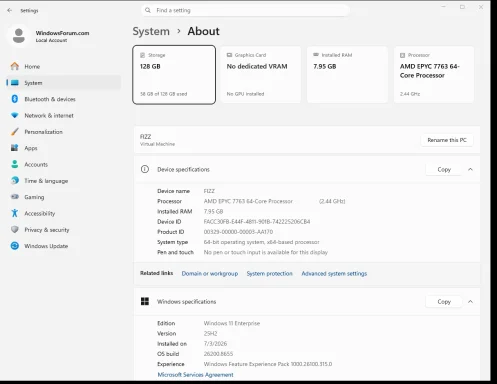Click the Accounts person icon

[15, 164]
